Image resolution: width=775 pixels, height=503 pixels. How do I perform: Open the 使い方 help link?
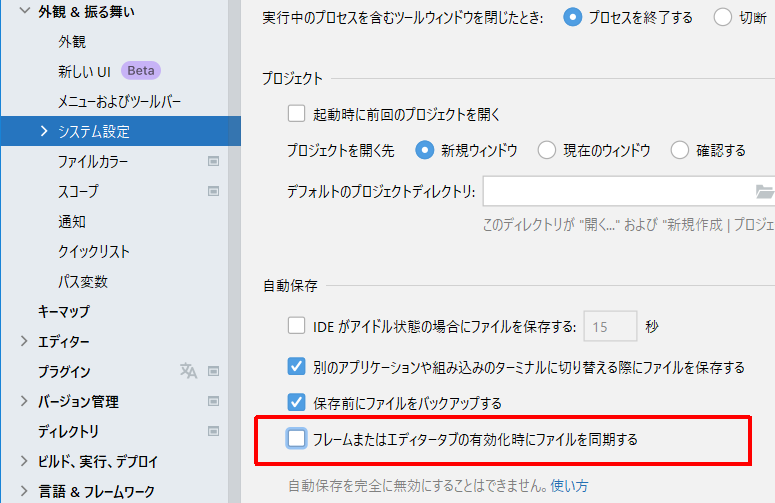tap(569, 486)
